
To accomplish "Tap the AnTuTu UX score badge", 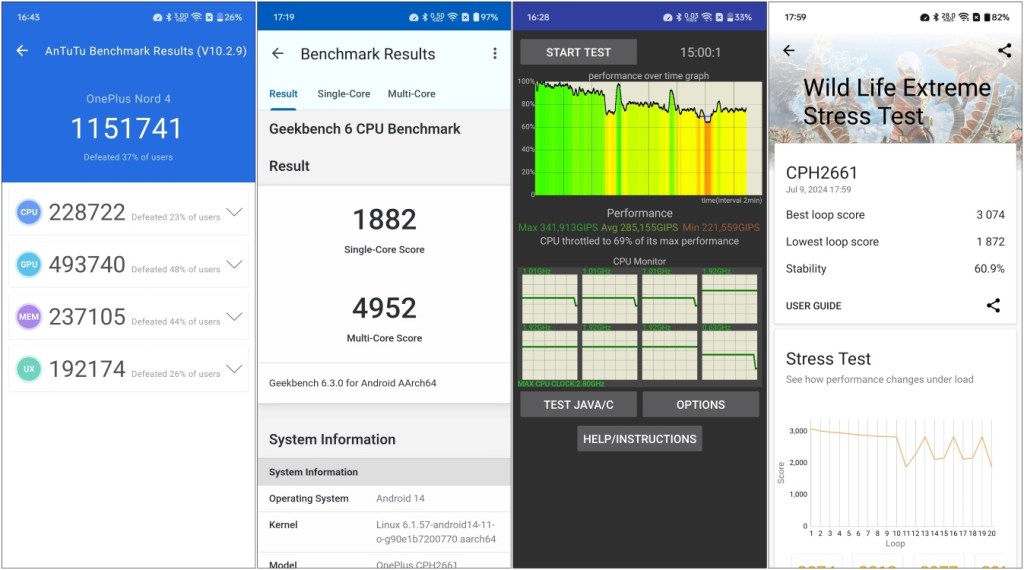I will click(29, 369).
